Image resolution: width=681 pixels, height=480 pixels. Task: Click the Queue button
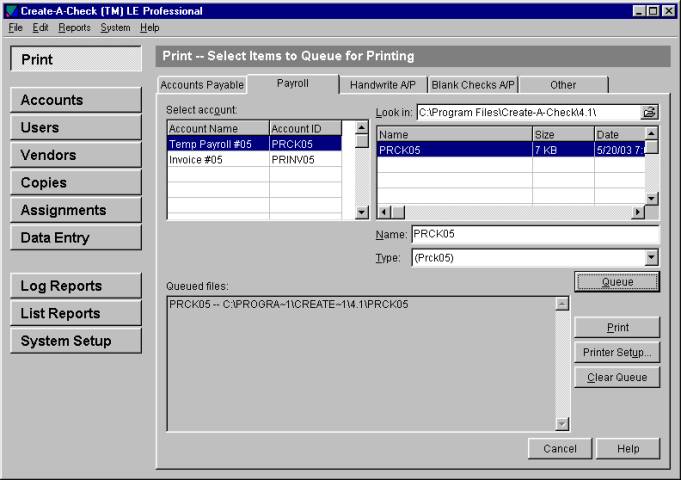point(617,282)
